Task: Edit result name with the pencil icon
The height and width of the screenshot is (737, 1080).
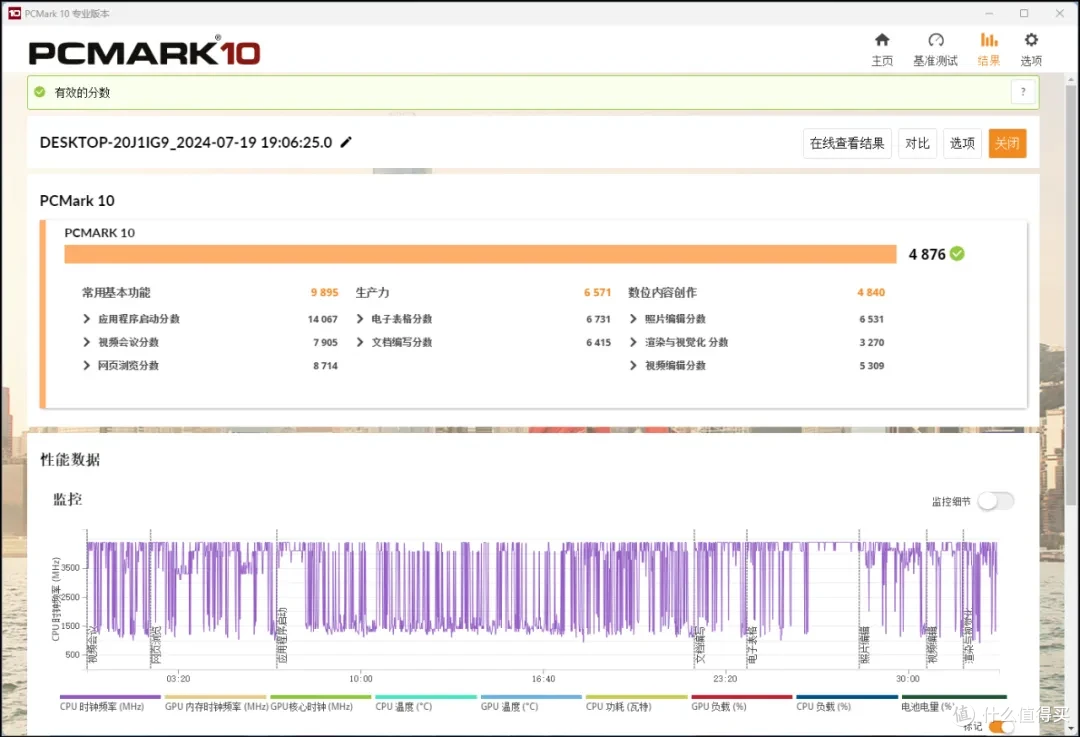Action: (346, 142)
